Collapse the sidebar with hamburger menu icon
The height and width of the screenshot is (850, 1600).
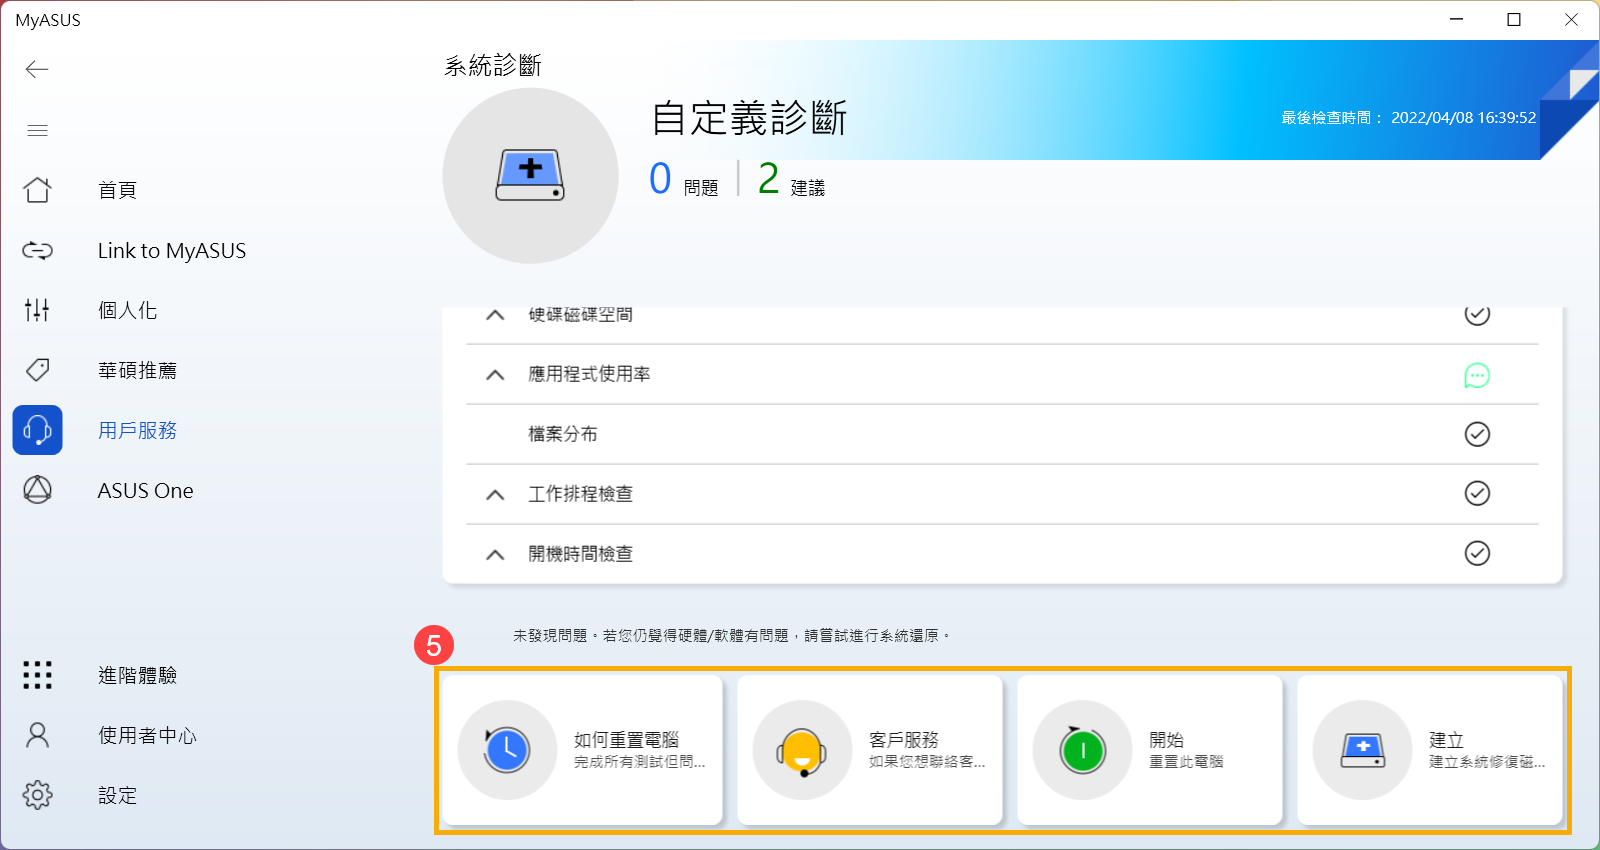click(x=37, y=130)
